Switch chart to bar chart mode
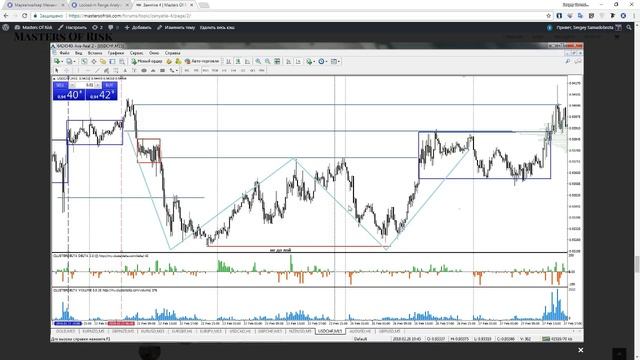This screenshot has height=360, width=640. (x=229, y=61)
